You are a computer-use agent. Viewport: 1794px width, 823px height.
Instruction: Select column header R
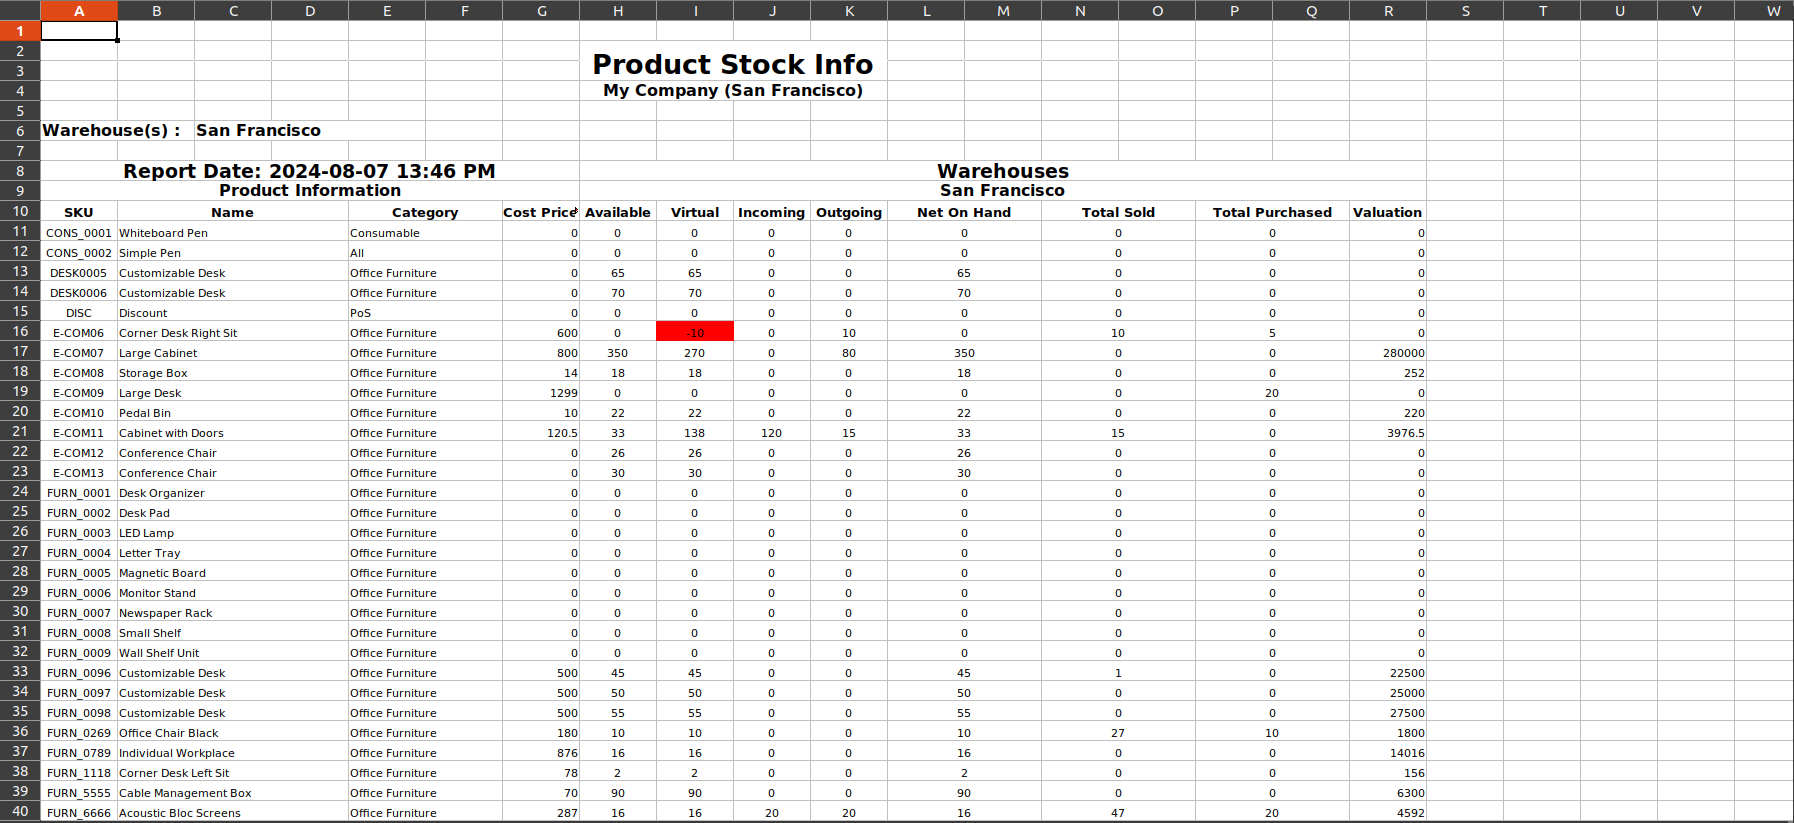click(x=1388, y=10)
